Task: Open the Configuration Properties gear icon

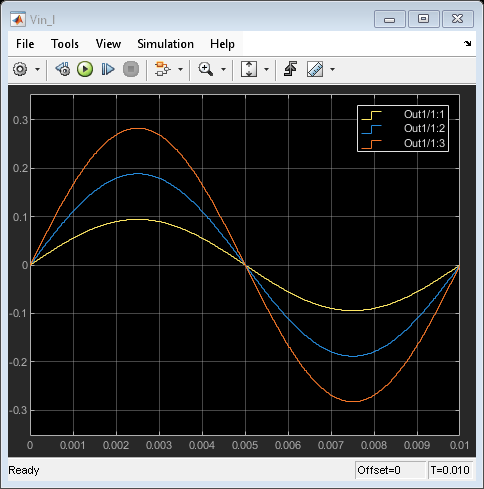Action: 20,69
